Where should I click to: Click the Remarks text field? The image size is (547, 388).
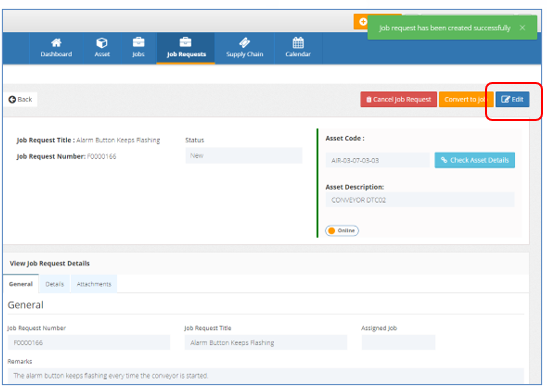pyautogui.click(x=266, y=375)
